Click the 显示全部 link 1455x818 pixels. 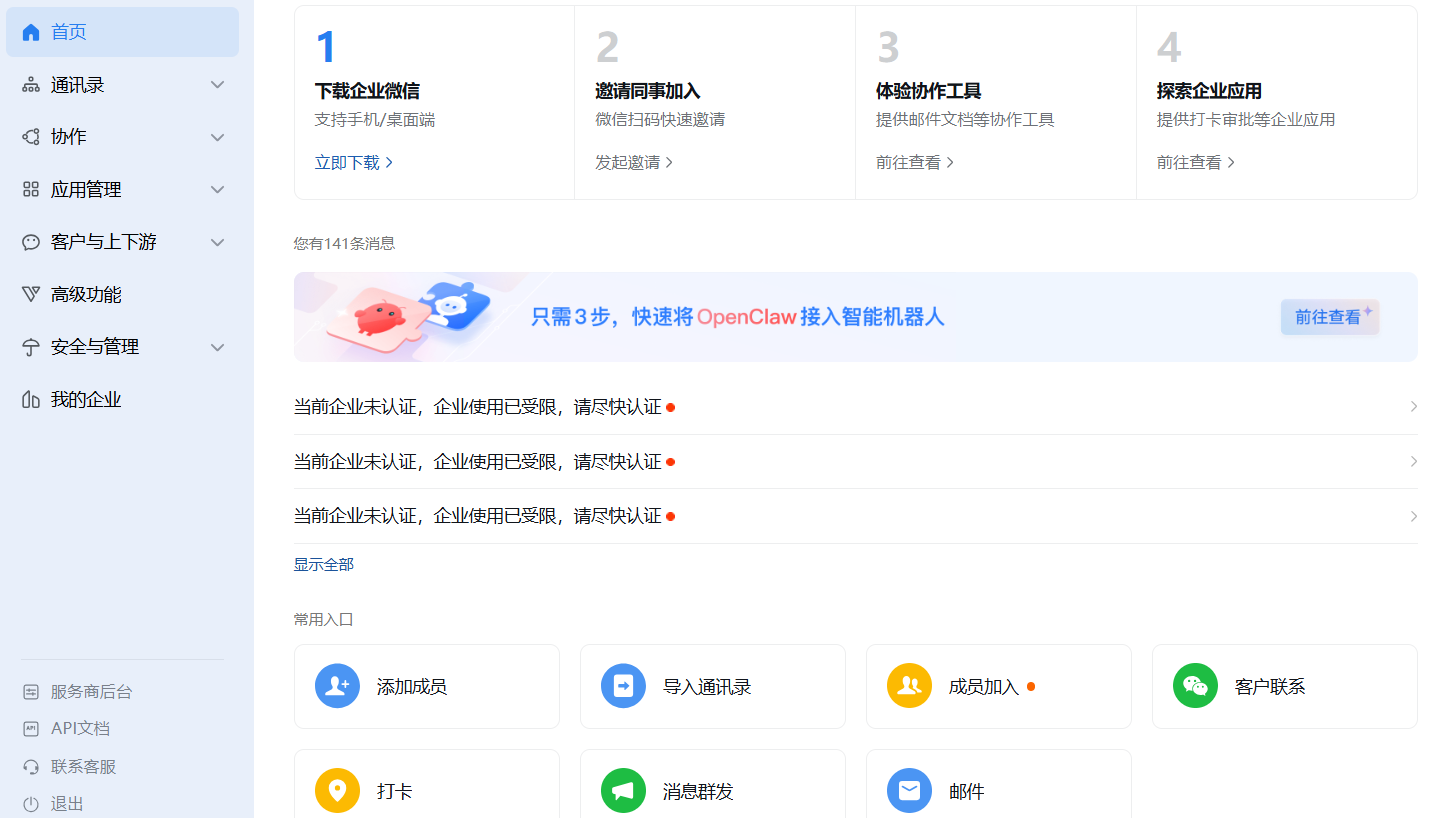coord(324,565)
